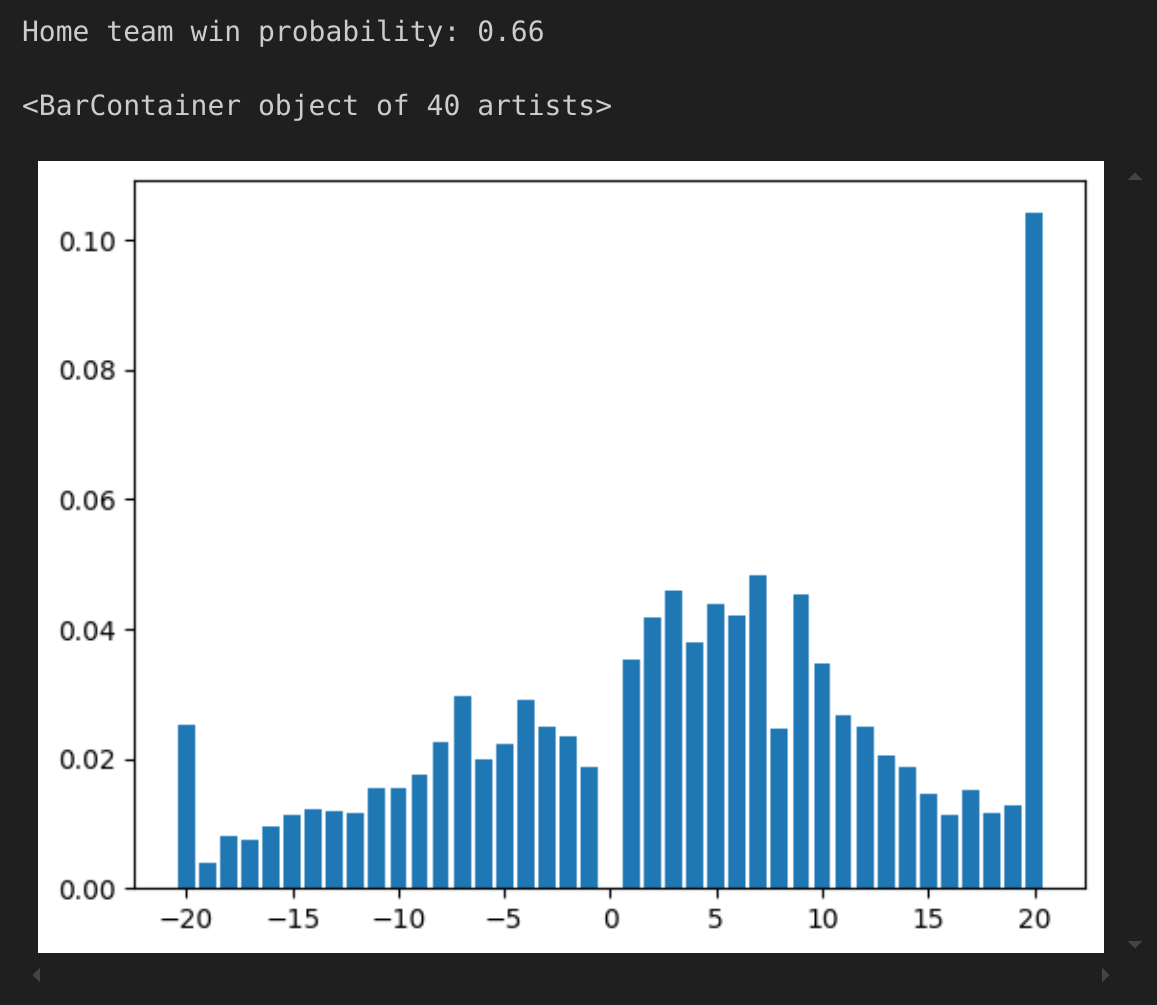Click the bar at x equals -4
1157x1005 pixels.
coord(525,794)
